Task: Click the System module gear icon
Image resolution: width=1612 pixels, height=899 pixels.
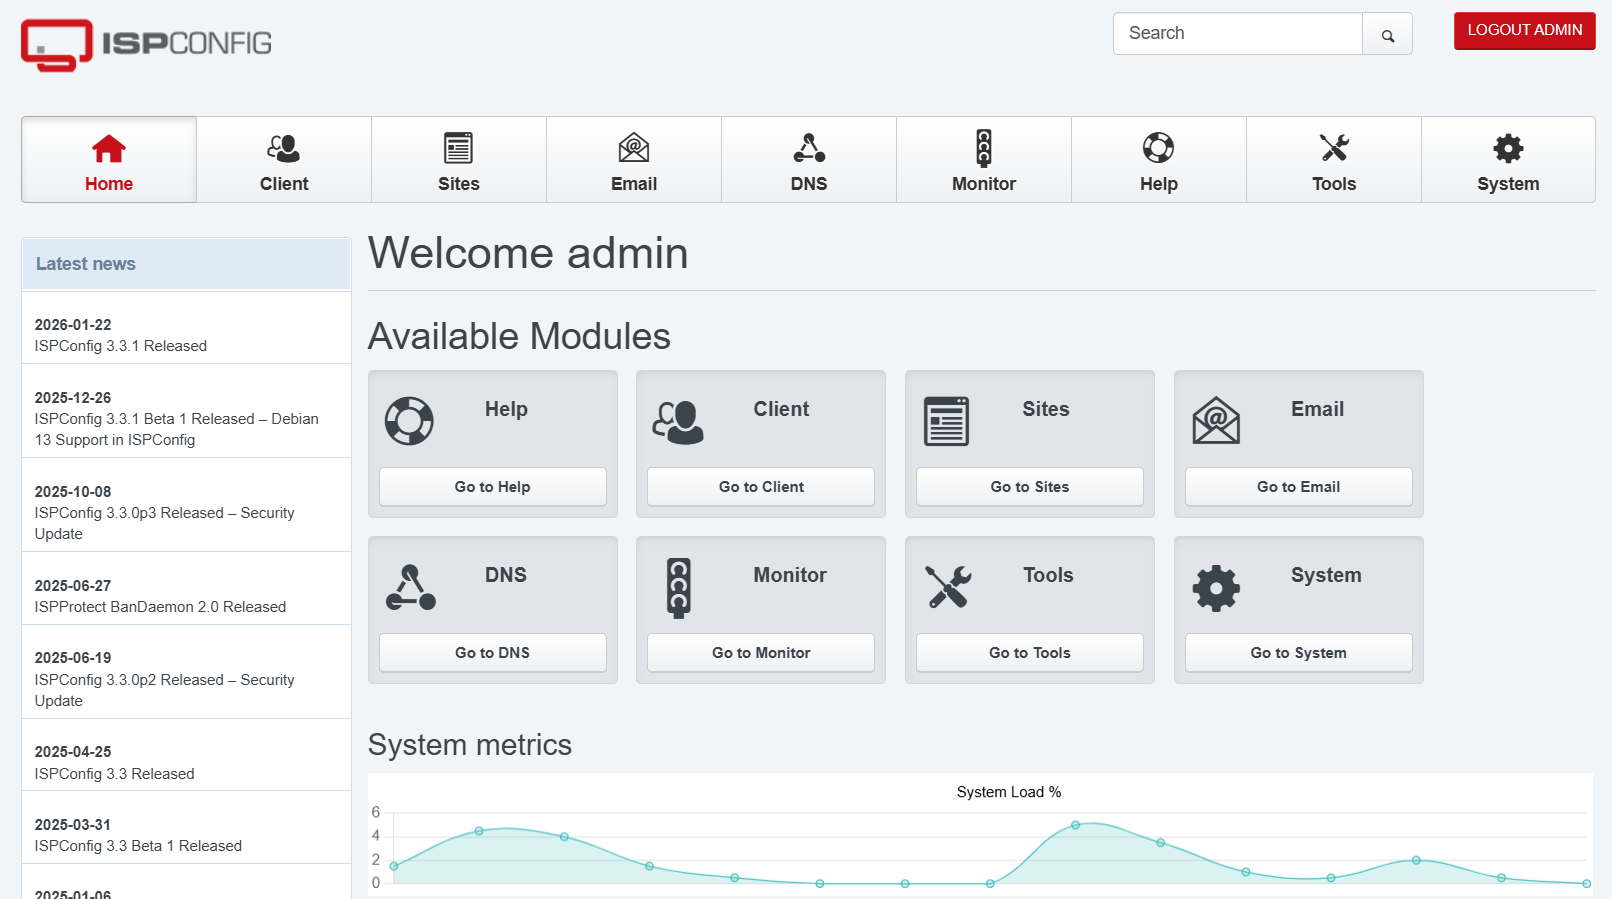Action: pyautogui.click(x=1216, y=588)
